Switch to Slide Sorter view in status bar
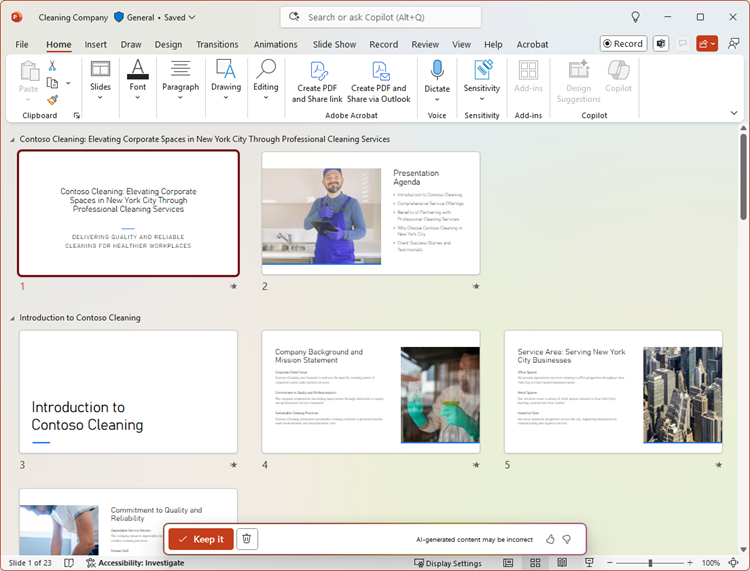This screenshot has width=750, height=571. coord(535,563)
